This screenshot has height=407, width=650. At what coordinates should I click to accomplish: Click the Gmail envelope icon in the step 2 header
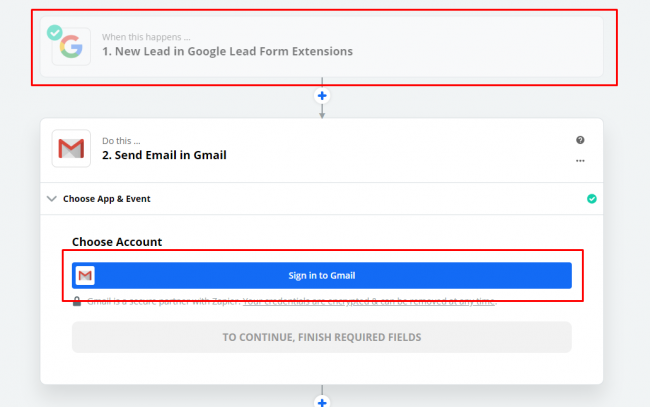[71, 149]
